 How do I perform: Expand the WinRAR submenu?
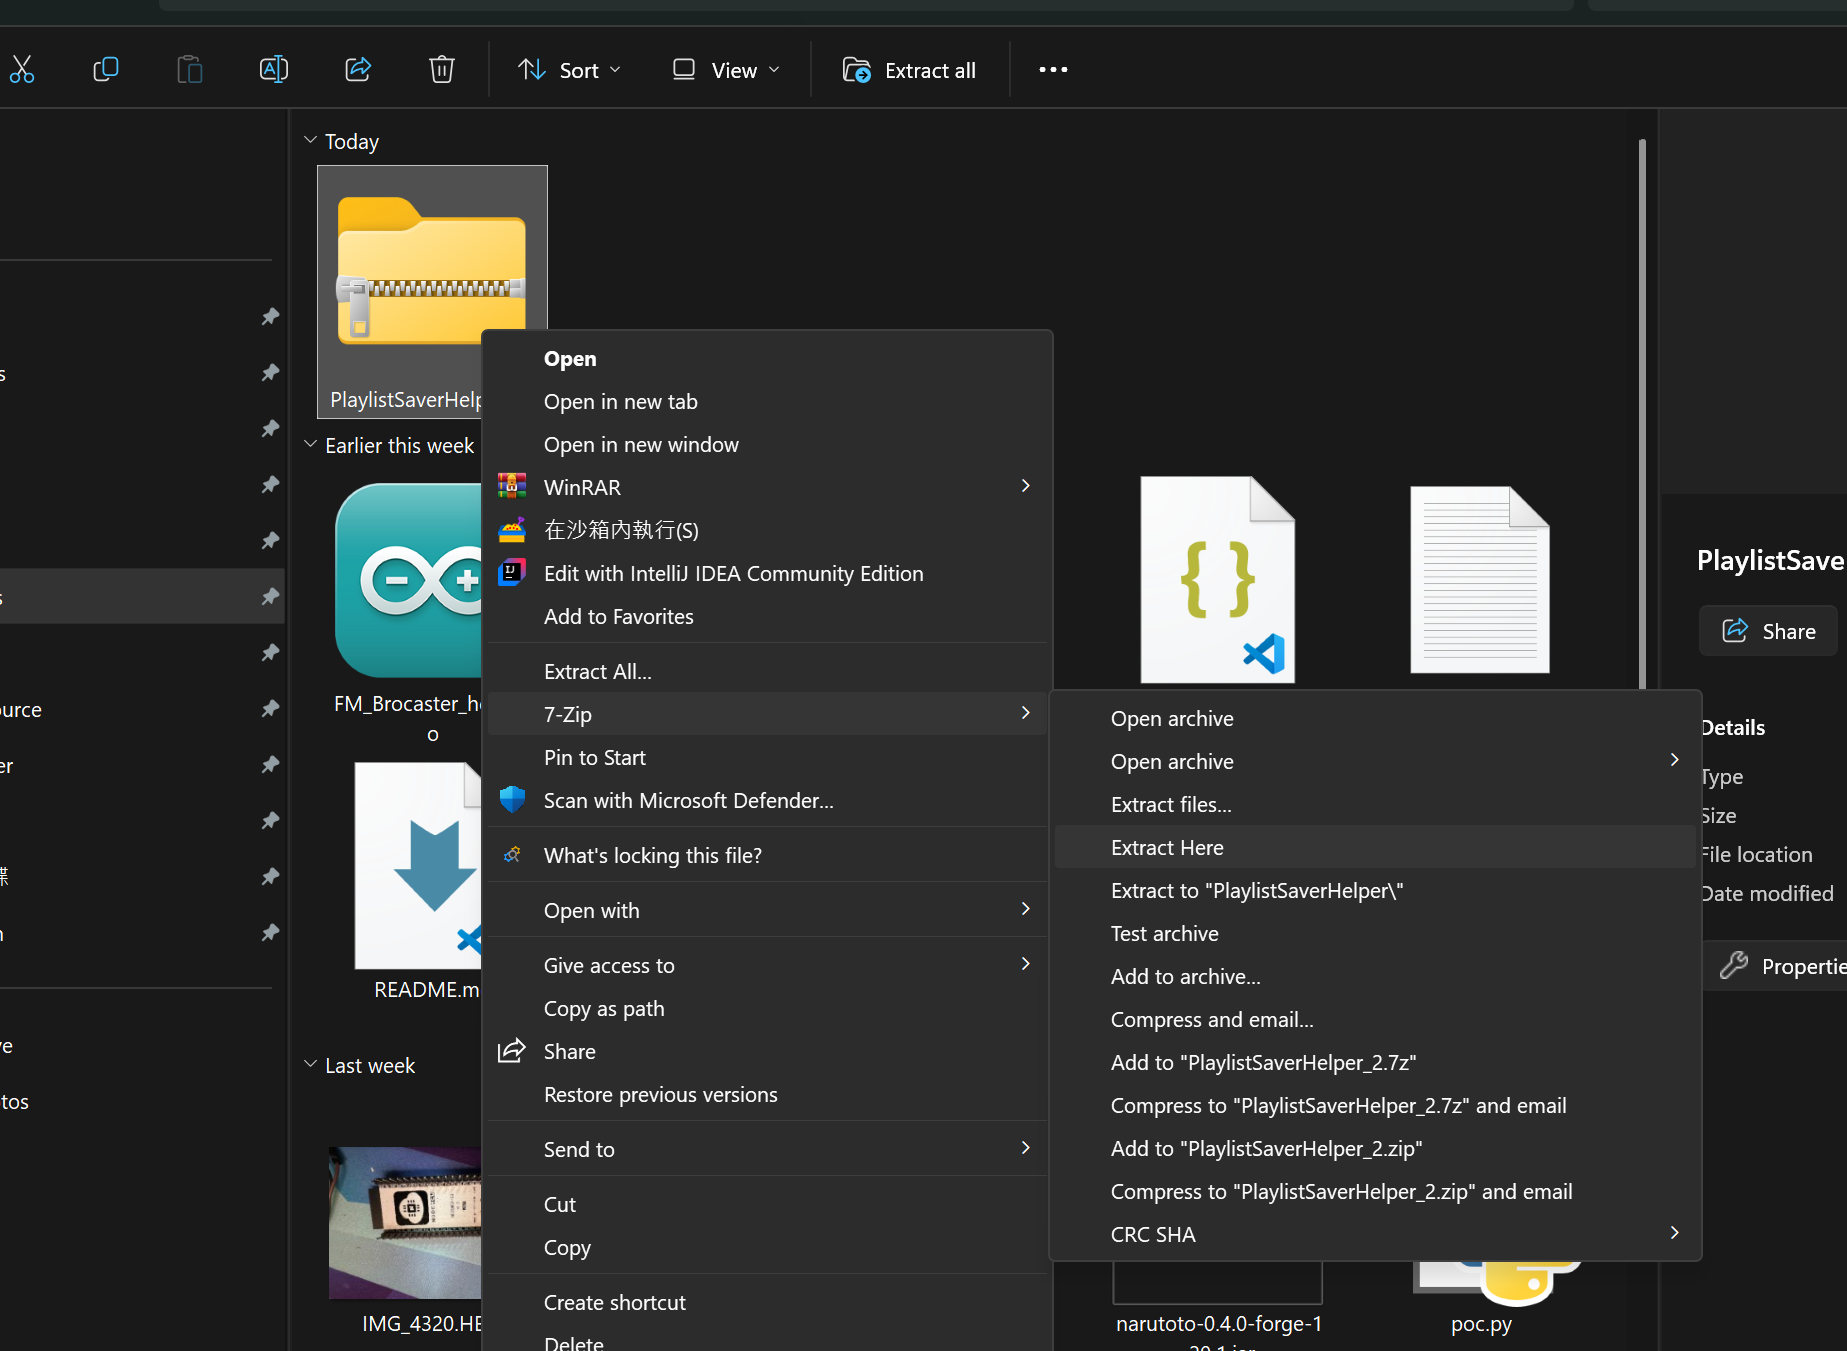pos(766,487)
